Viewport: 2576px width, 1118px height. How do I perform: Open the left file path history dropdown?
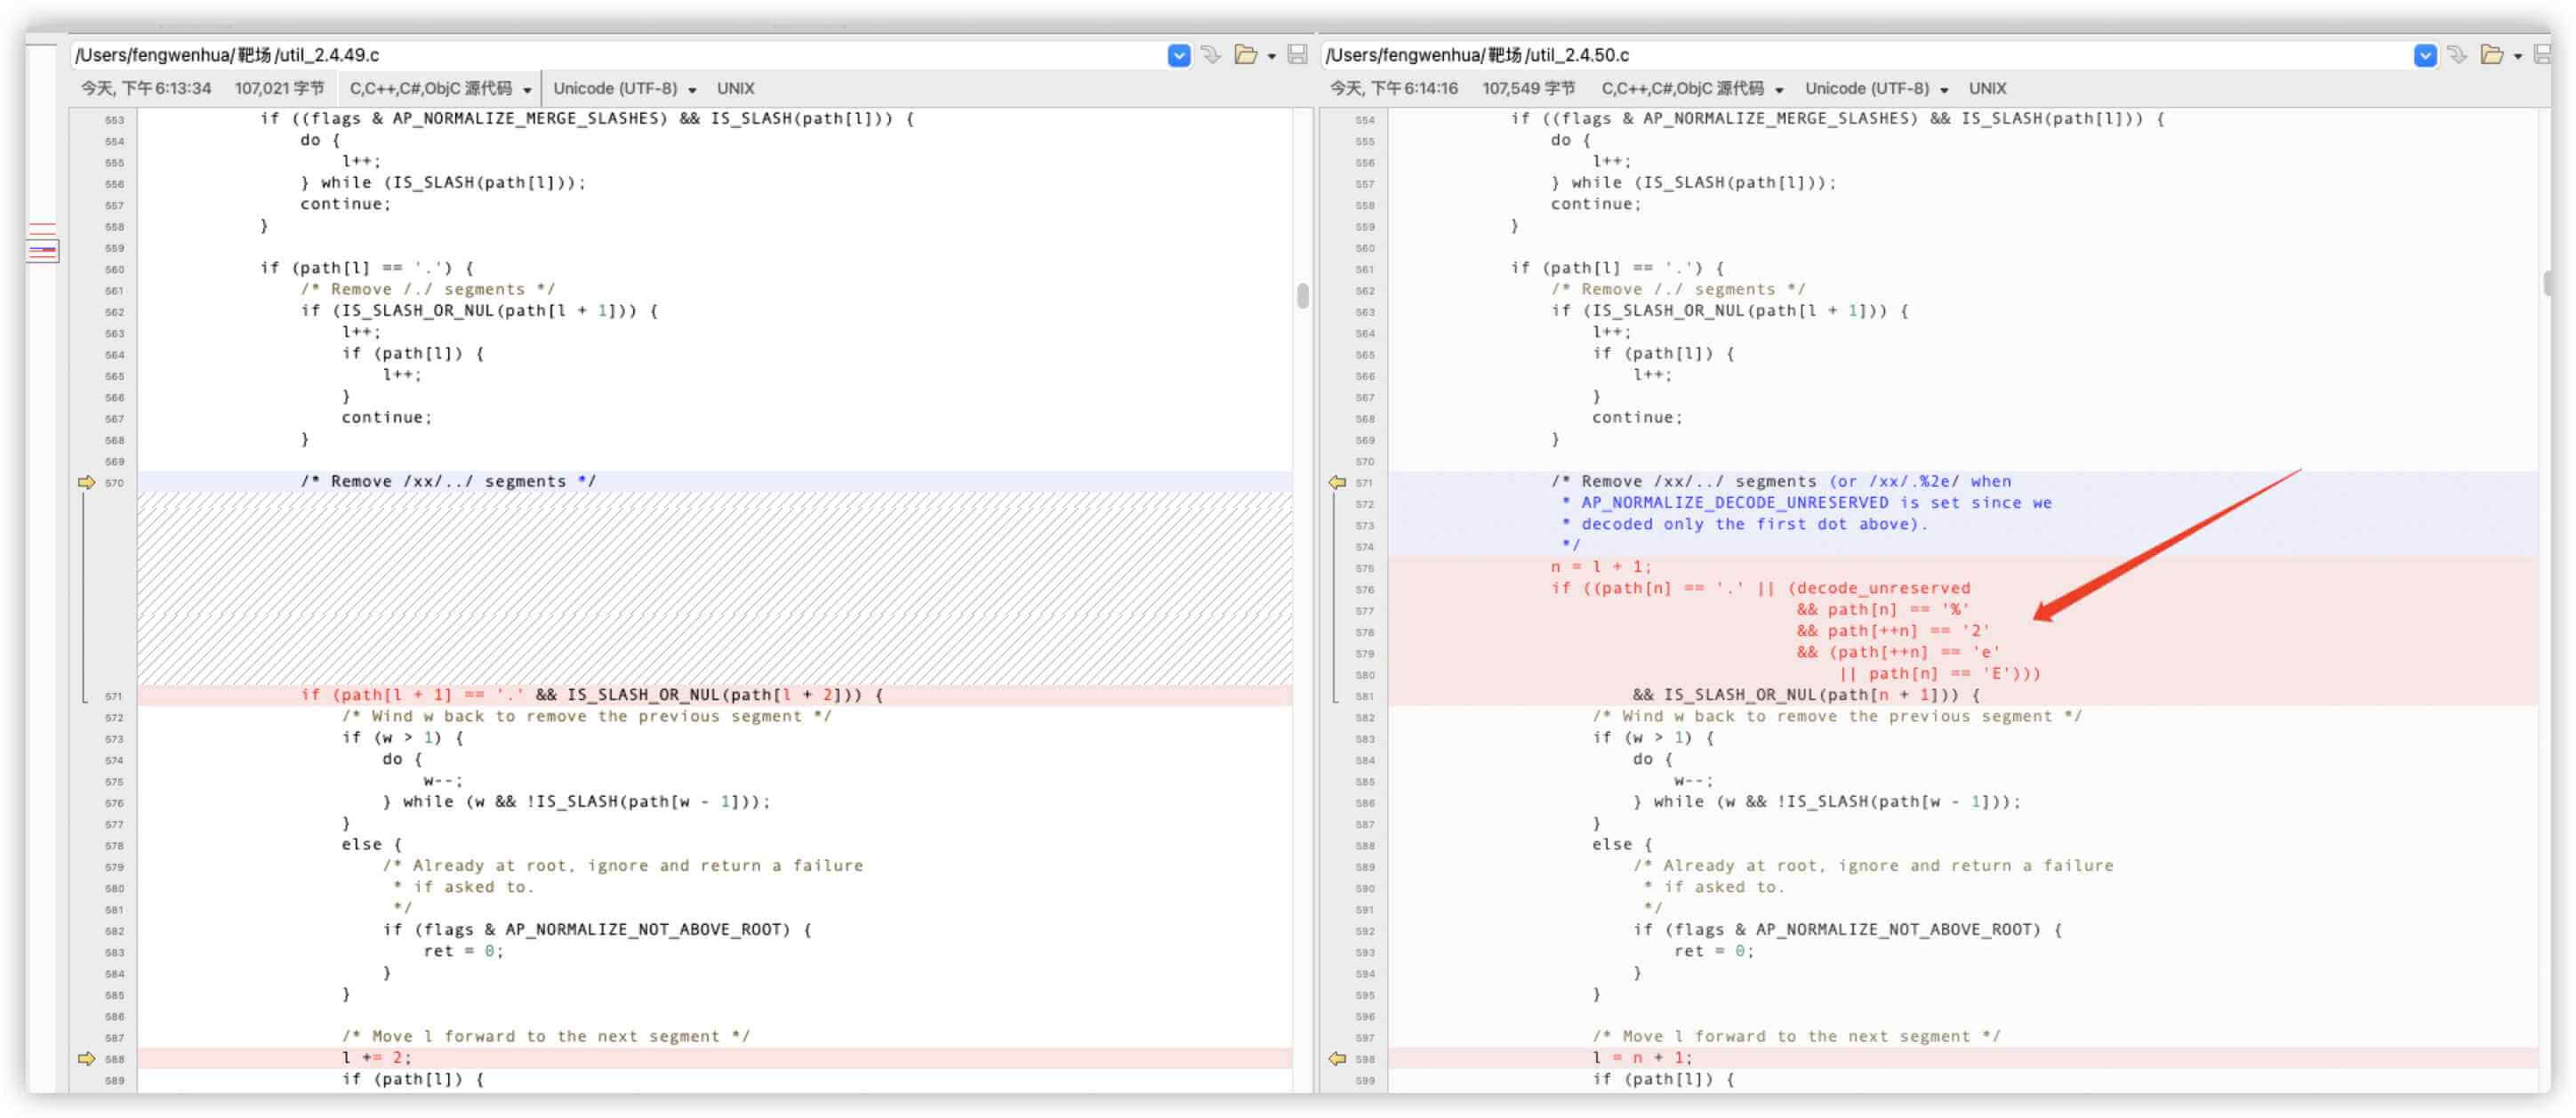click(1179, 55)
